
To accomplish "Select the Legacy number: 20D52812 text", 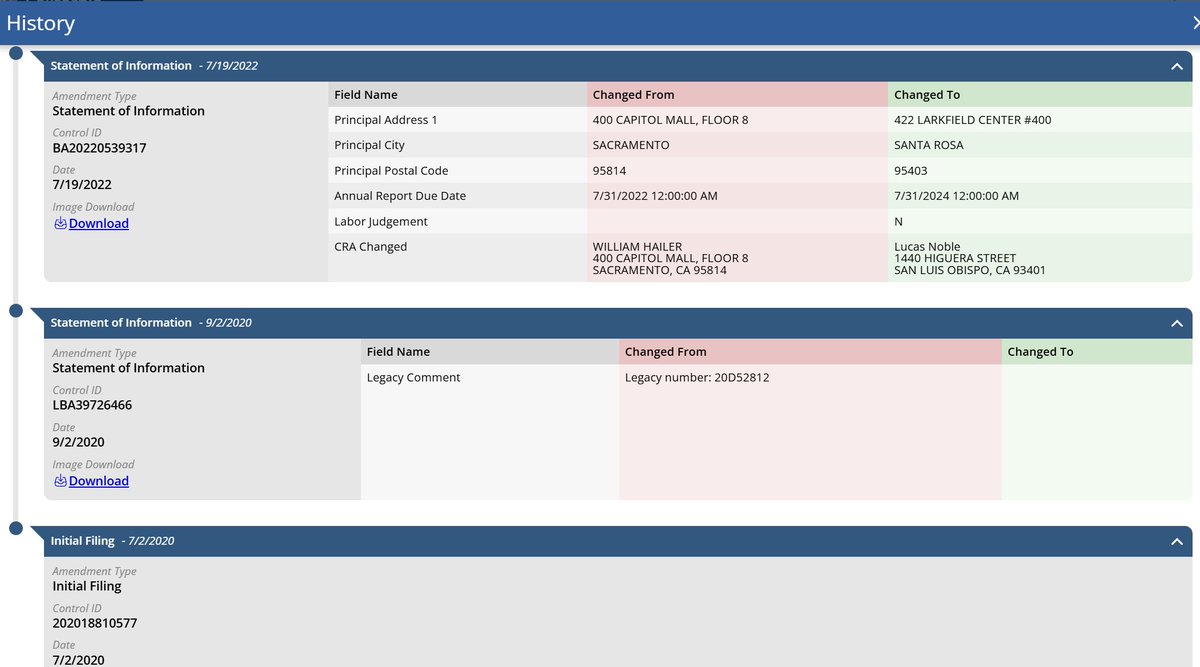I will point(697,378).
